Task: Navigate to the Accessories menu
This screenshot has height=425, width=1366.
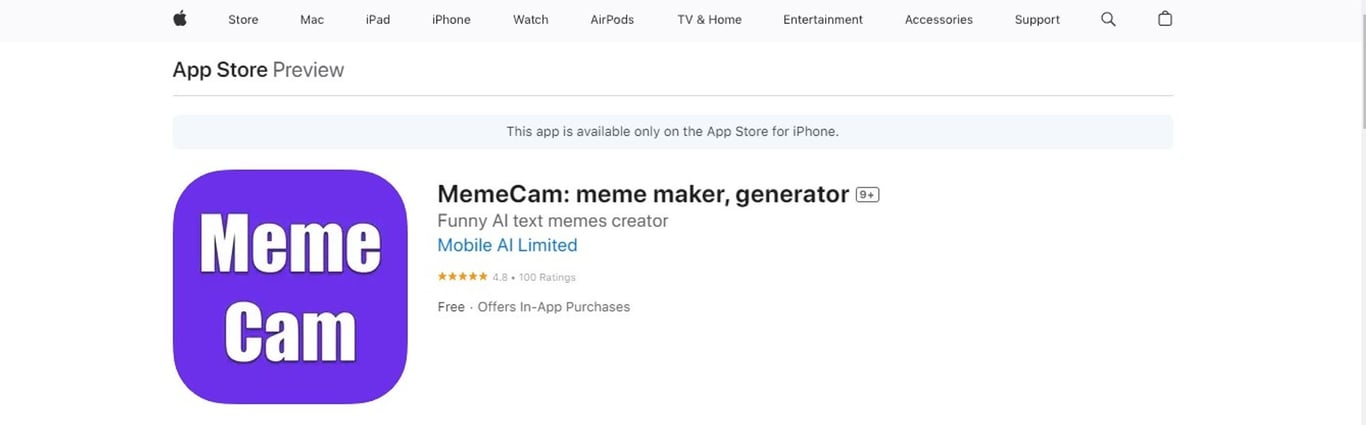Action: 938,20
